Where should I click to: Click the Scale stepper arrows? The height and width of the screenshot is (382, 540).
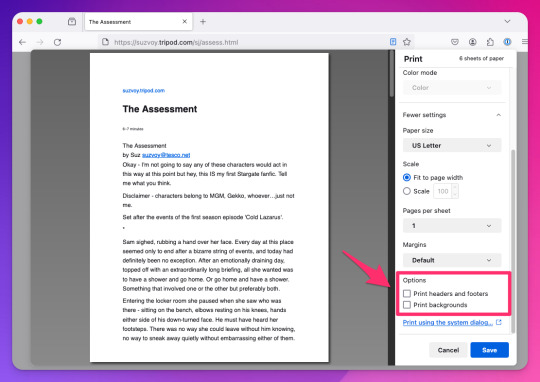(x=455, y=191)
